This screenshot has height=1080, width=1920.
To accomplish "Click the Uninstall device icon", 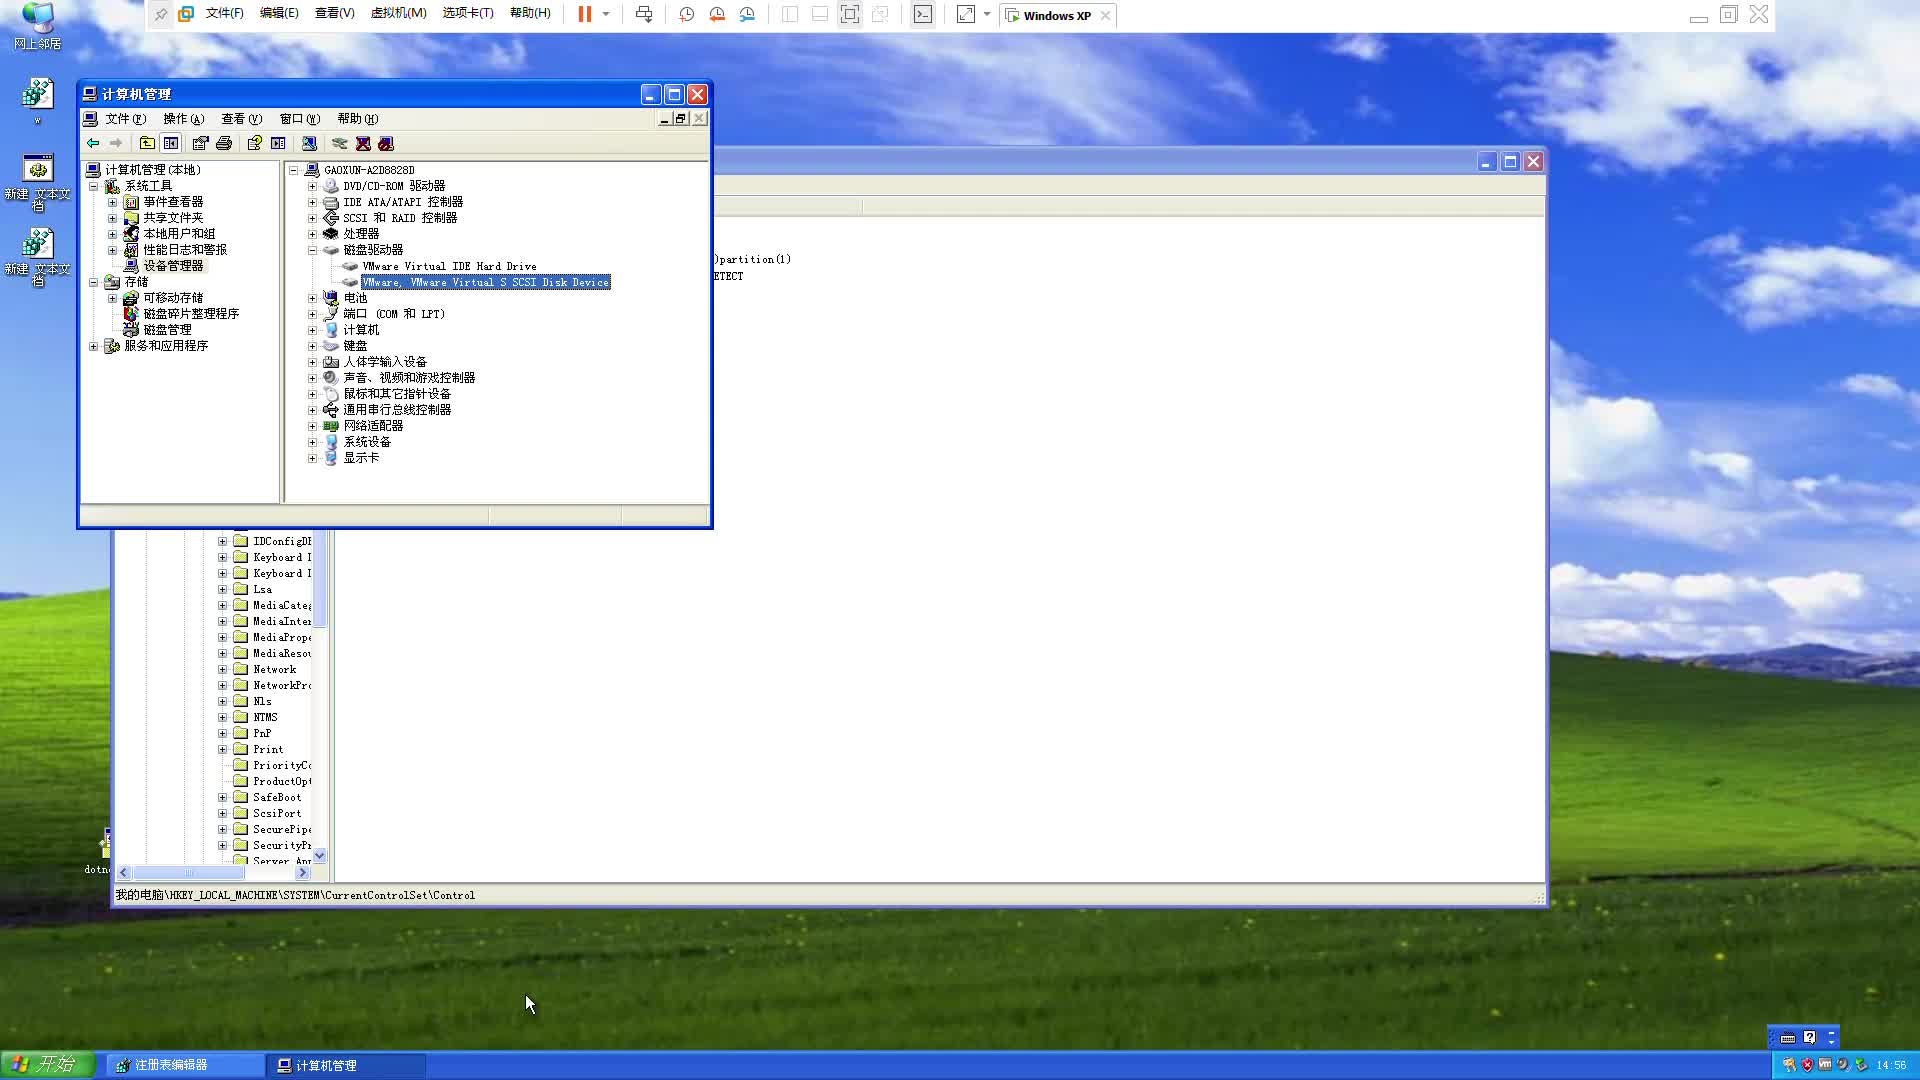I will click(386, 143).
